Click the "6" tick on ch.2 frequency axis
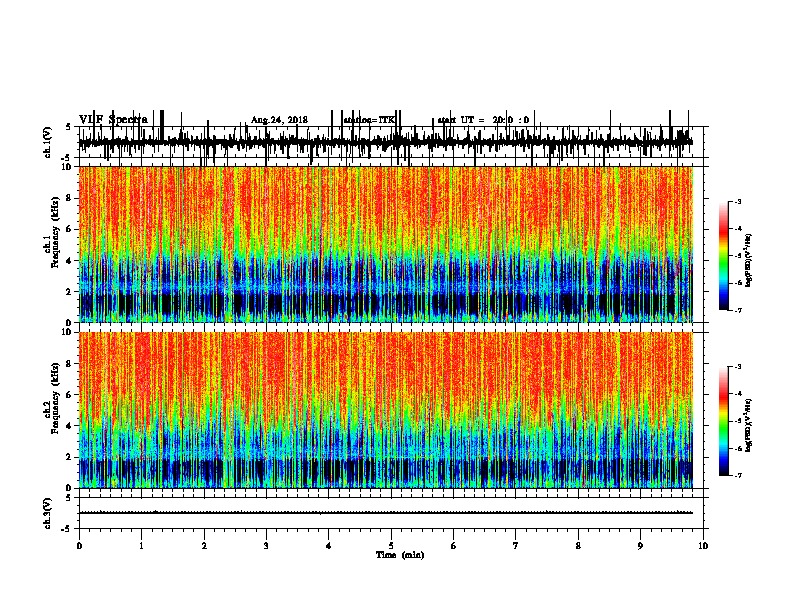The image size is (792, 612). [69, 395]
